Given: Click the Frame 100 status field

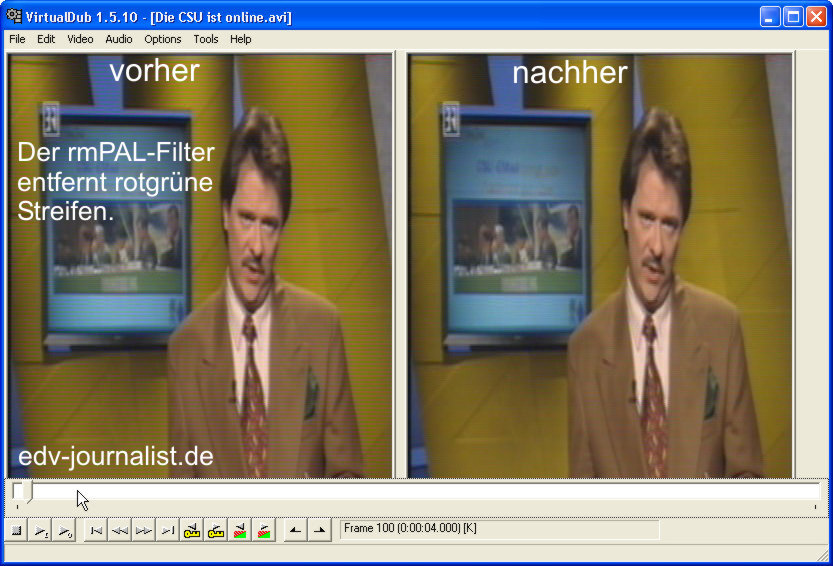Looking at the screenshot, I should tap(499, 530).
